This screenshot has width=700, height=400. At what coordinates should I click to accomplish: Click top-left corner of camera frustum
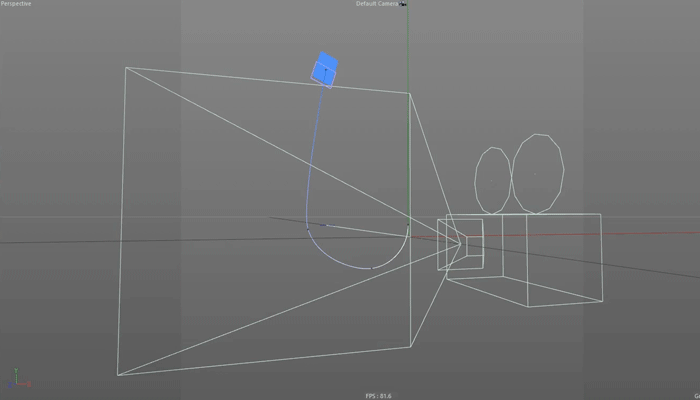point(126,68)
